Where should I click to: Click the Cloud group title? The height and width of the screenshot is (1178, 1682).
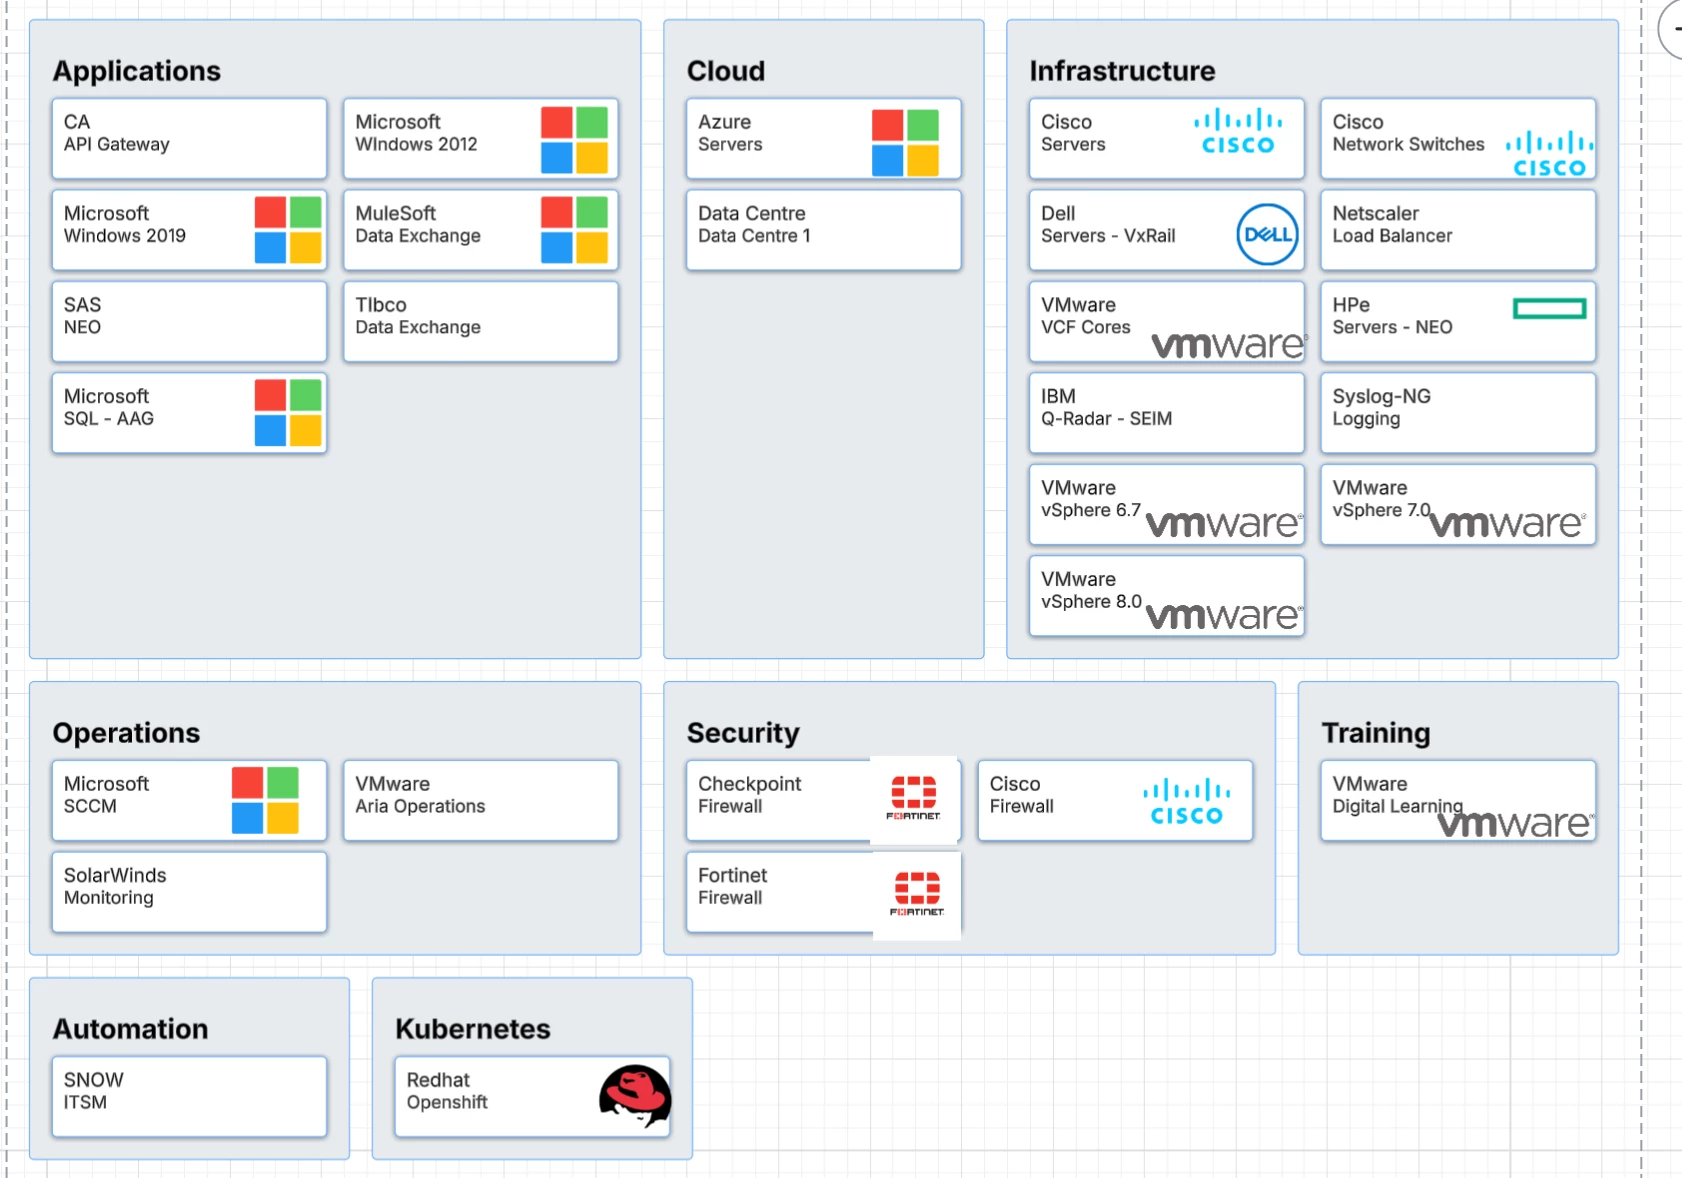point(726,71)
